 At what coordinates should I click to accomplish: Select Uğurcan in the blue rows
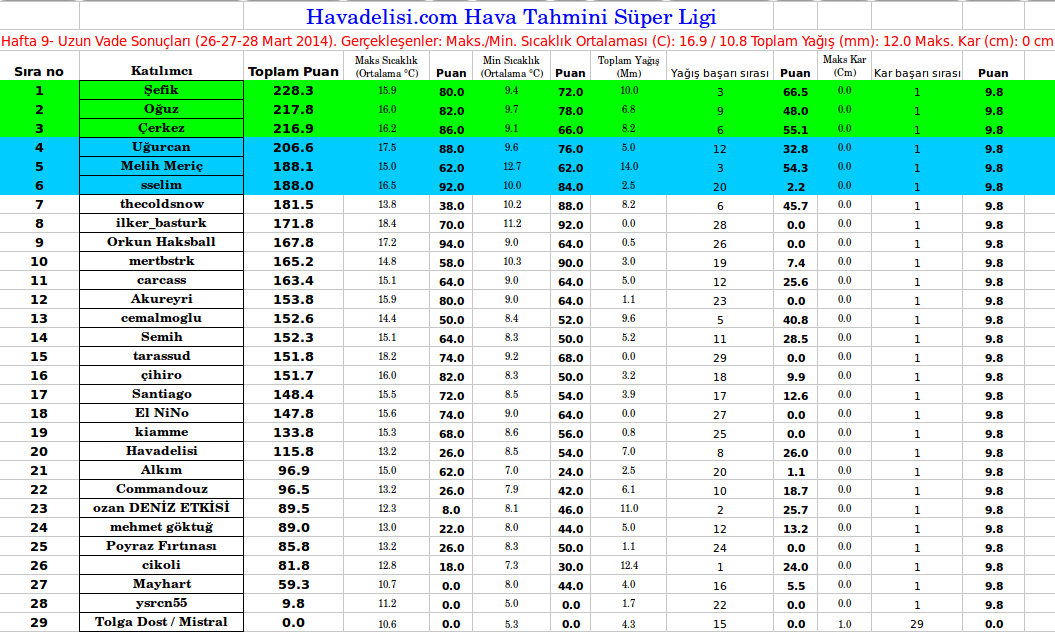tap(161, 148)
